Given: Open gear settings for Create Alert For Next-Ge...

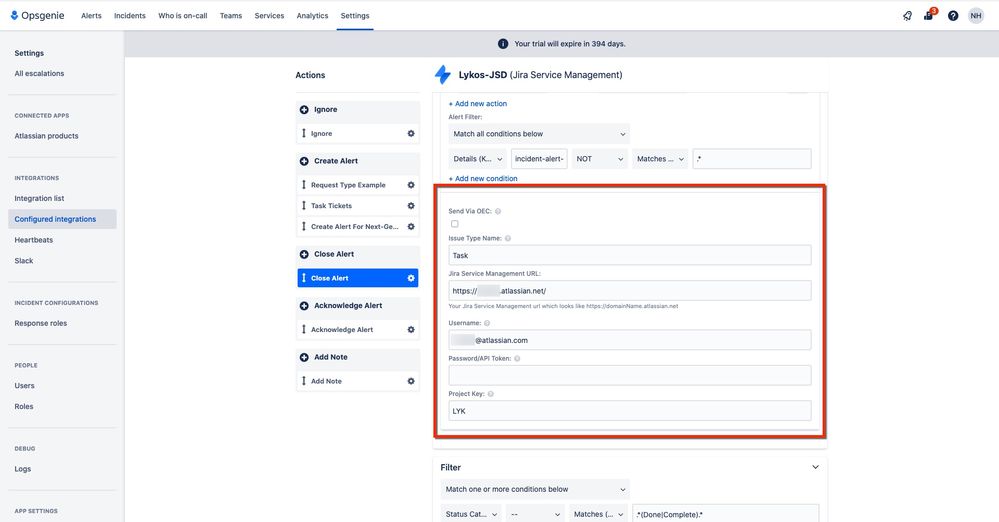Looking at the screenshot, I should click(x=411, y=227).
